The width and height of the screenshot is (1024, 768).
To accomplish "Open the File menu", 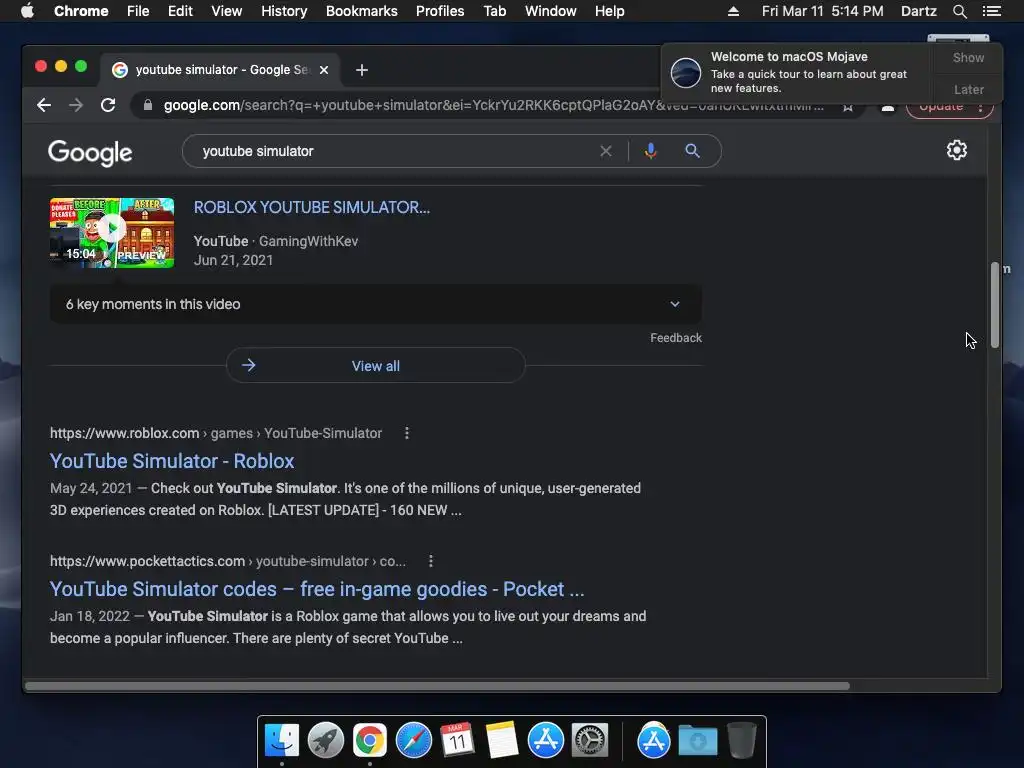I will pyautogui.click(x=138, y=11).
